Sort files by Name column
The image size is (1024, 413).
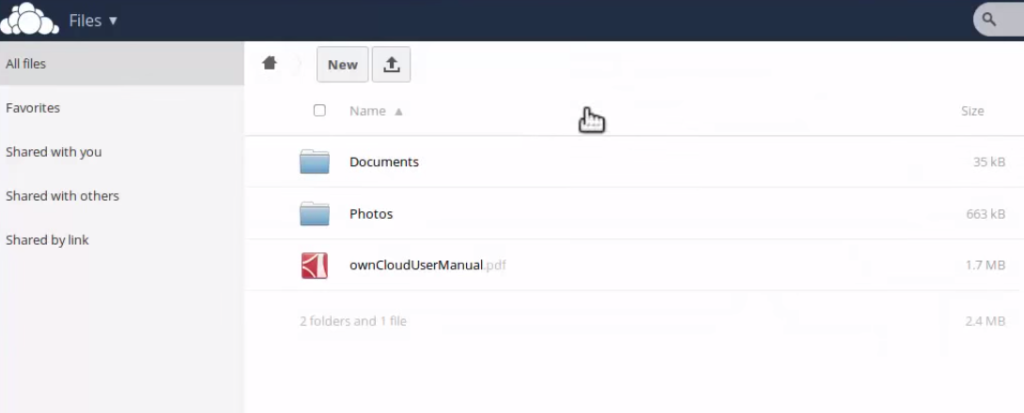tap(368, 111)
